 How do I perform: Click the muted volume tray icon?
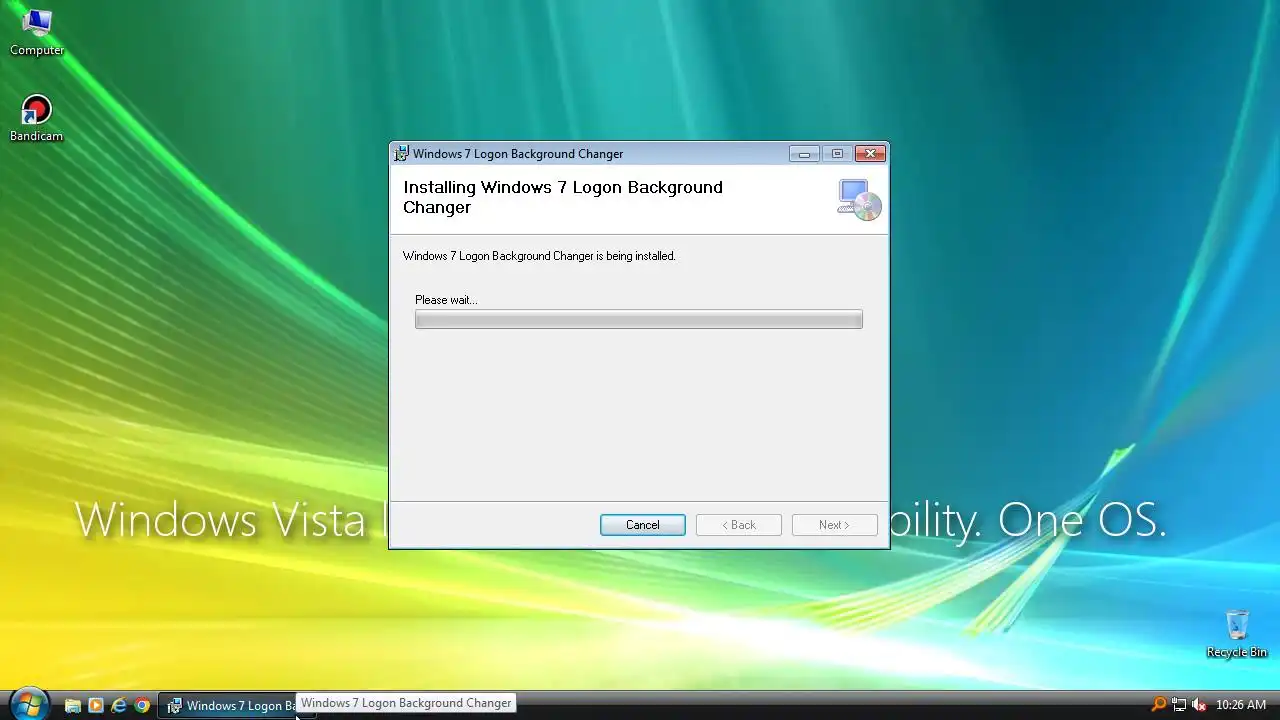[x=1199, y=705]
